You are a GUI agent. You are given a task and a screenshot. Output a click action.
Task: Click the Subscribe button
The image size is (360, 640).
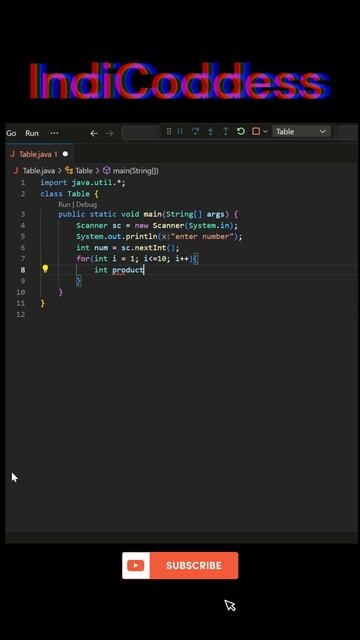tap(180, 565)
